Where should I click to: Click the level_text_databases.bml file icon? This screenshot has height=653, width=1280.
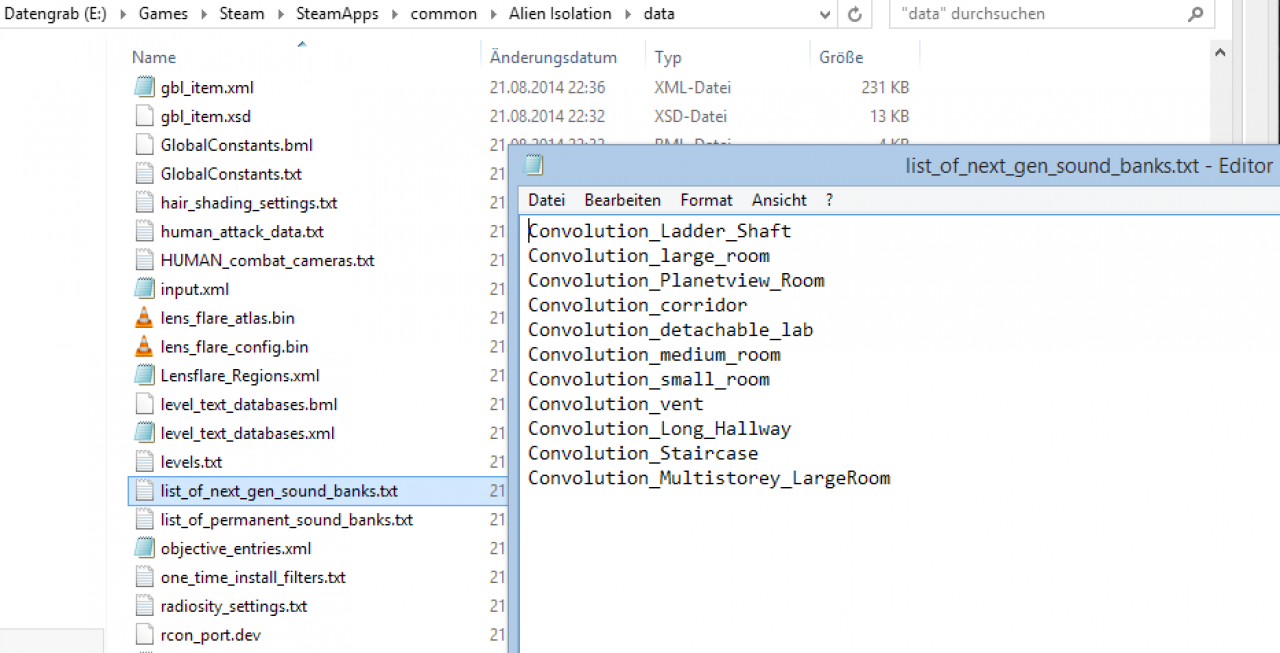(144, 405)
